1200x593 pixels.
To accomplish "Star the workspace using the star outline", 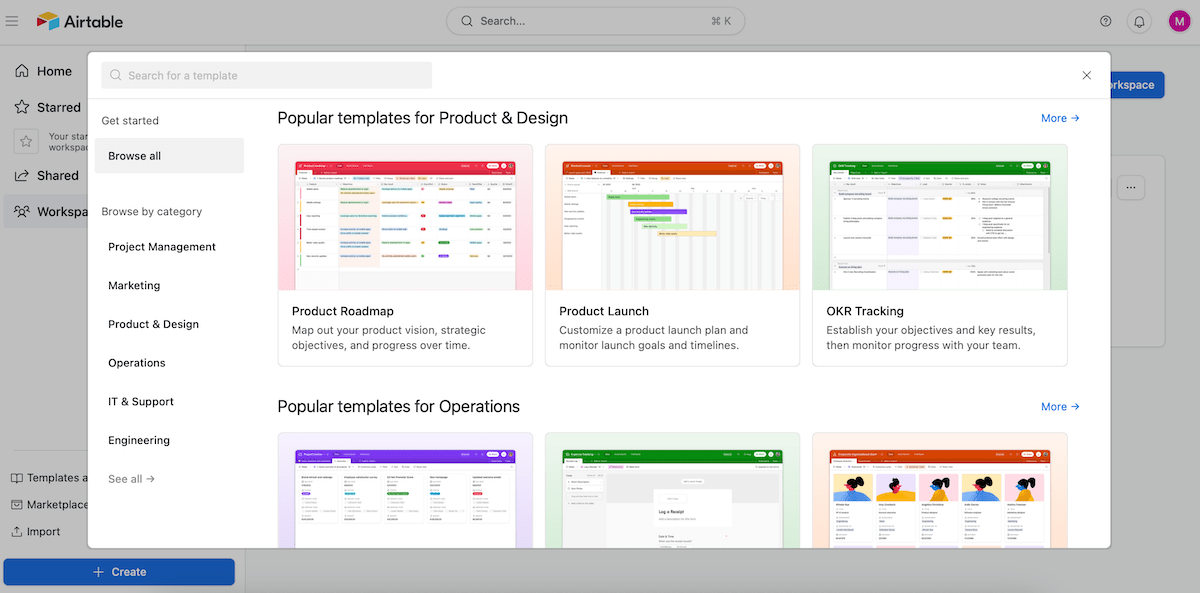I will coord(26,141).
